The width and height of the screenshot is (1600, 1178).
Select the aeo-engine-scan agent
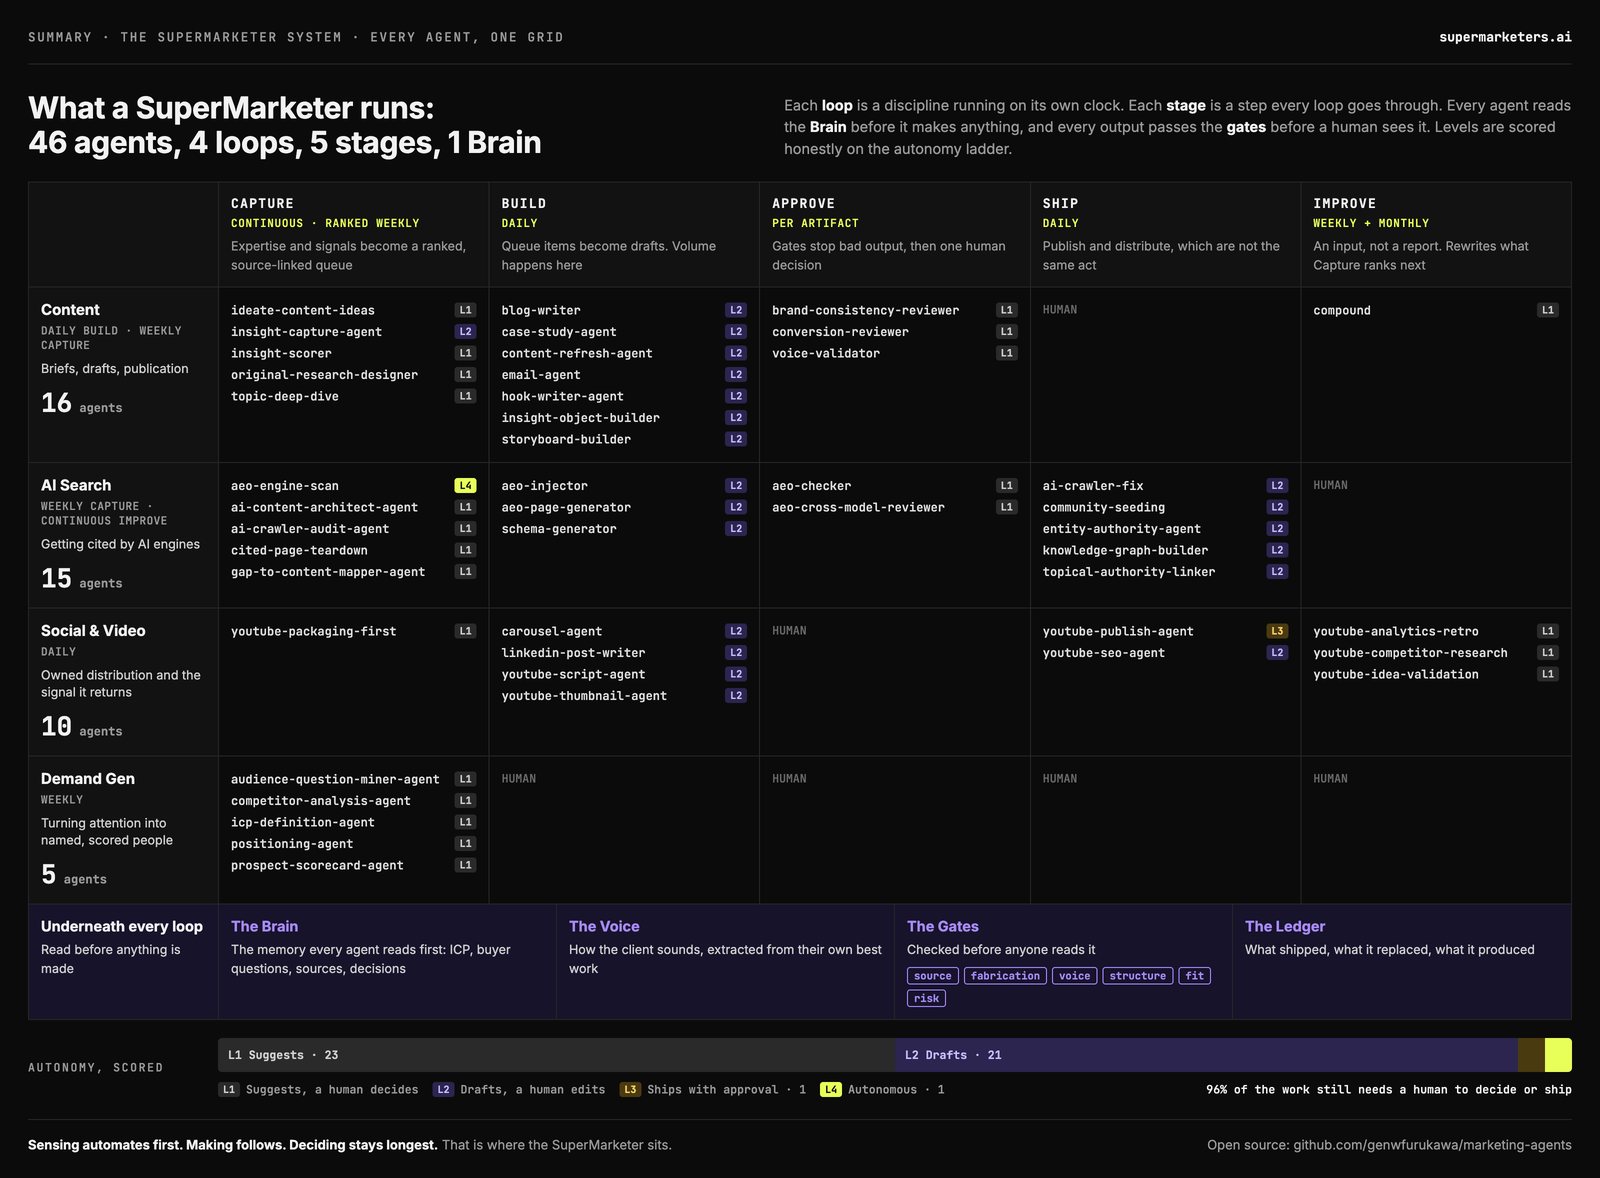point(285,486)
